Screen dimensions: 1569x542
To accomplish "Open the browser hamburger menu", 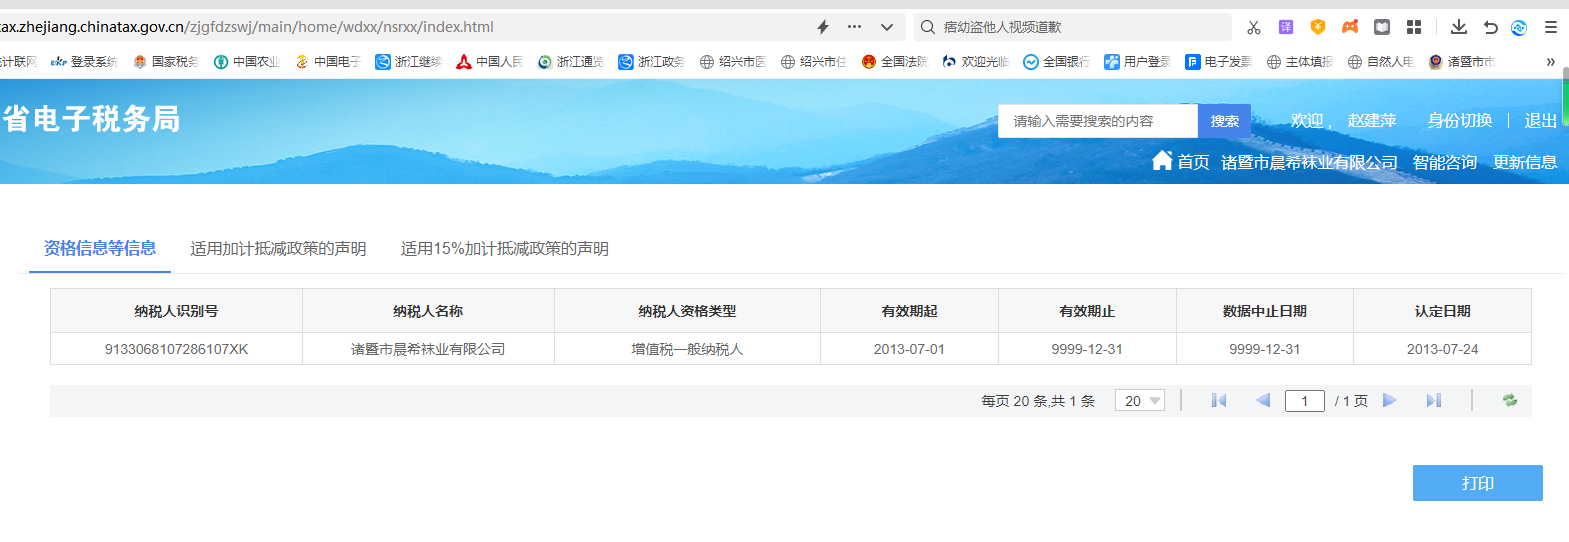I will pyautogui.click(x=1550, y=27).
